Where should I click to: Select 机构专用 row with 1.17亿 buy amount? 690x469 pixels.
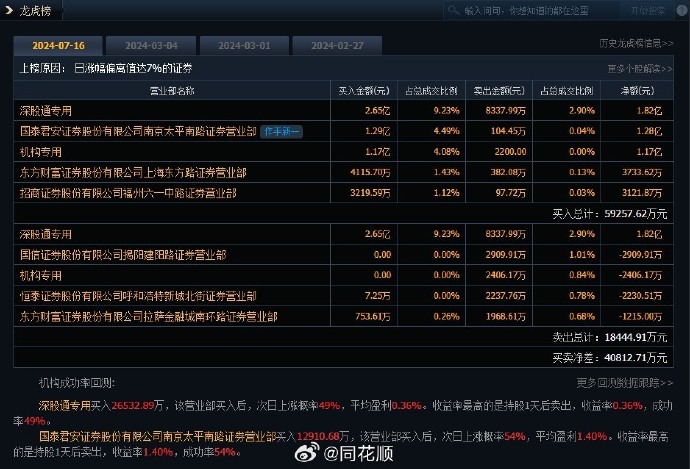343,152
